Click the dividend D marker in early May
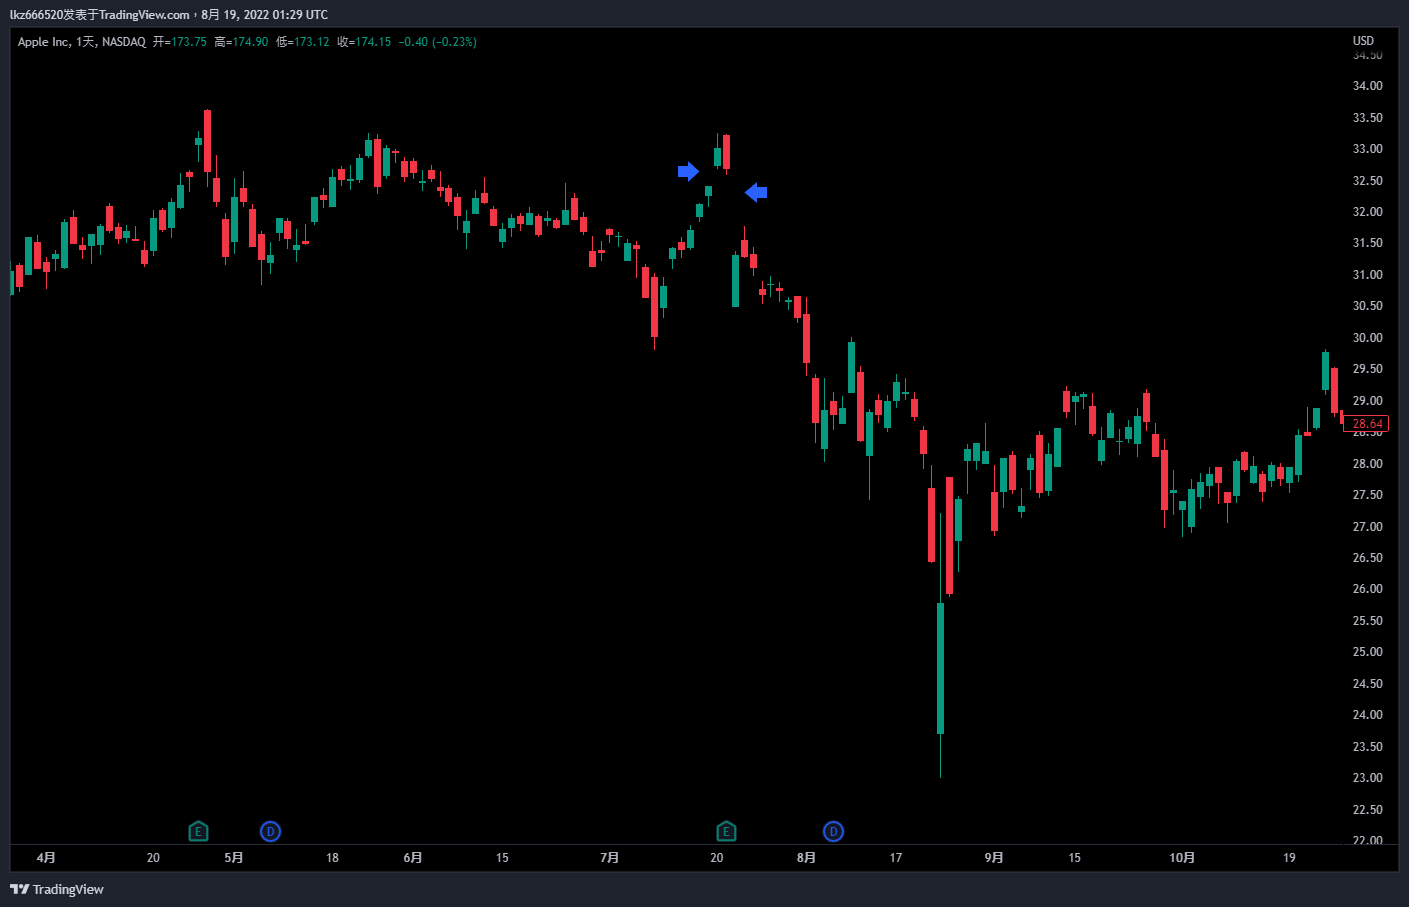The image size is (1409, 907). click(x=270, y=831)
